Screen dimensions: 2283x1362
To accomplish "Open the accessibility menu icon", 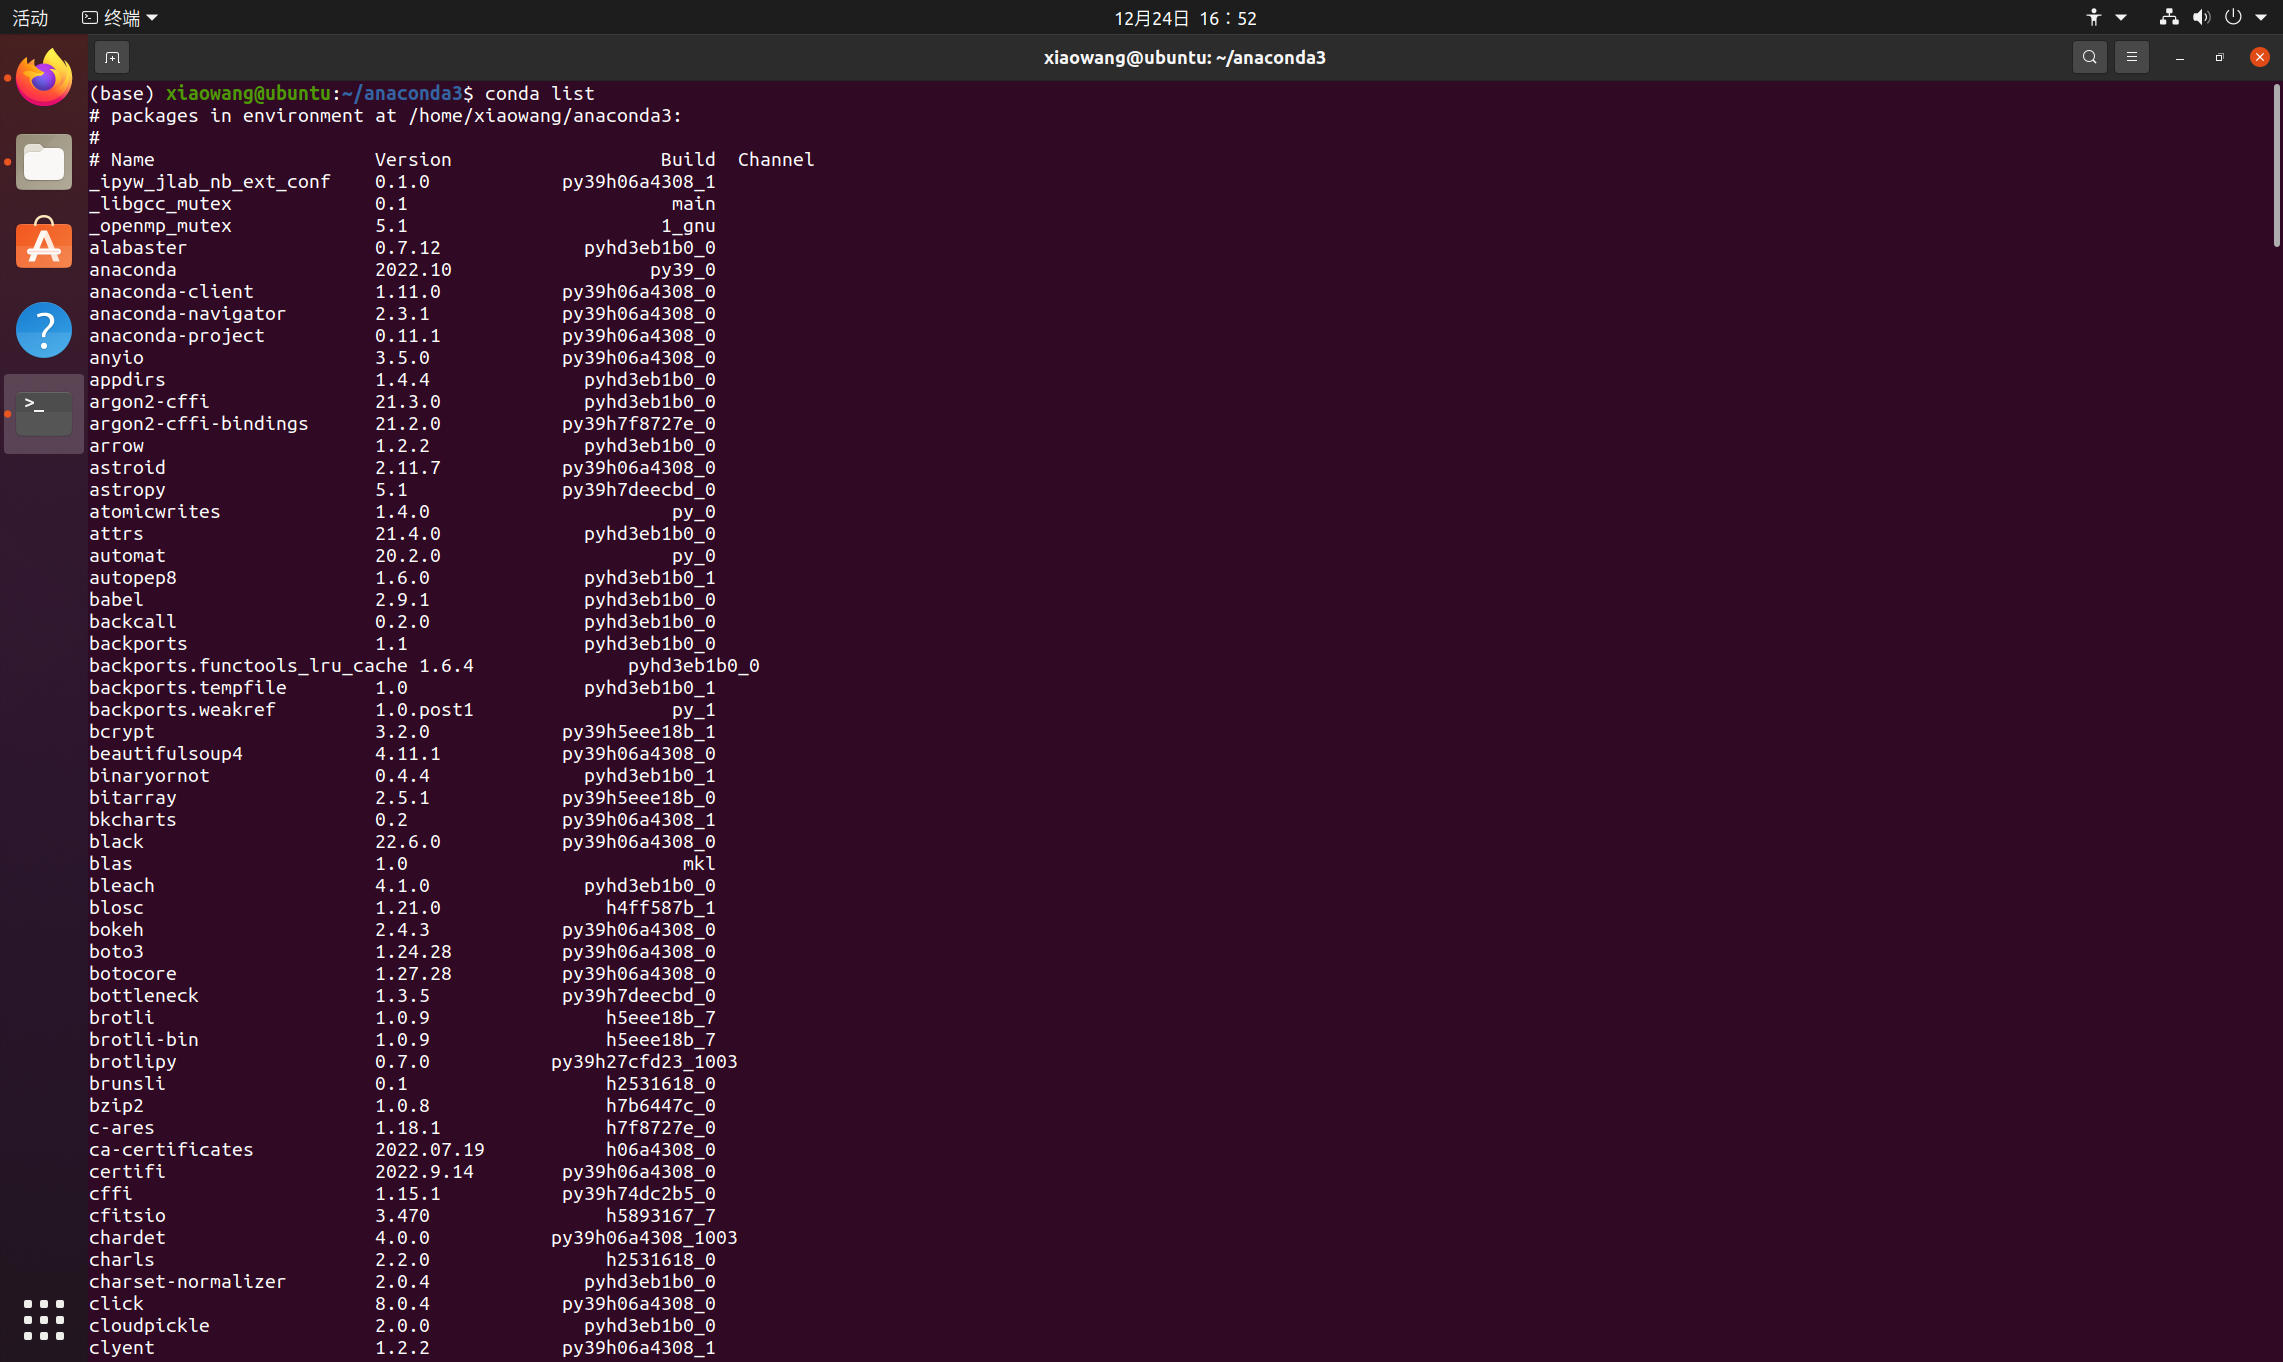I will pos(2094,17).
